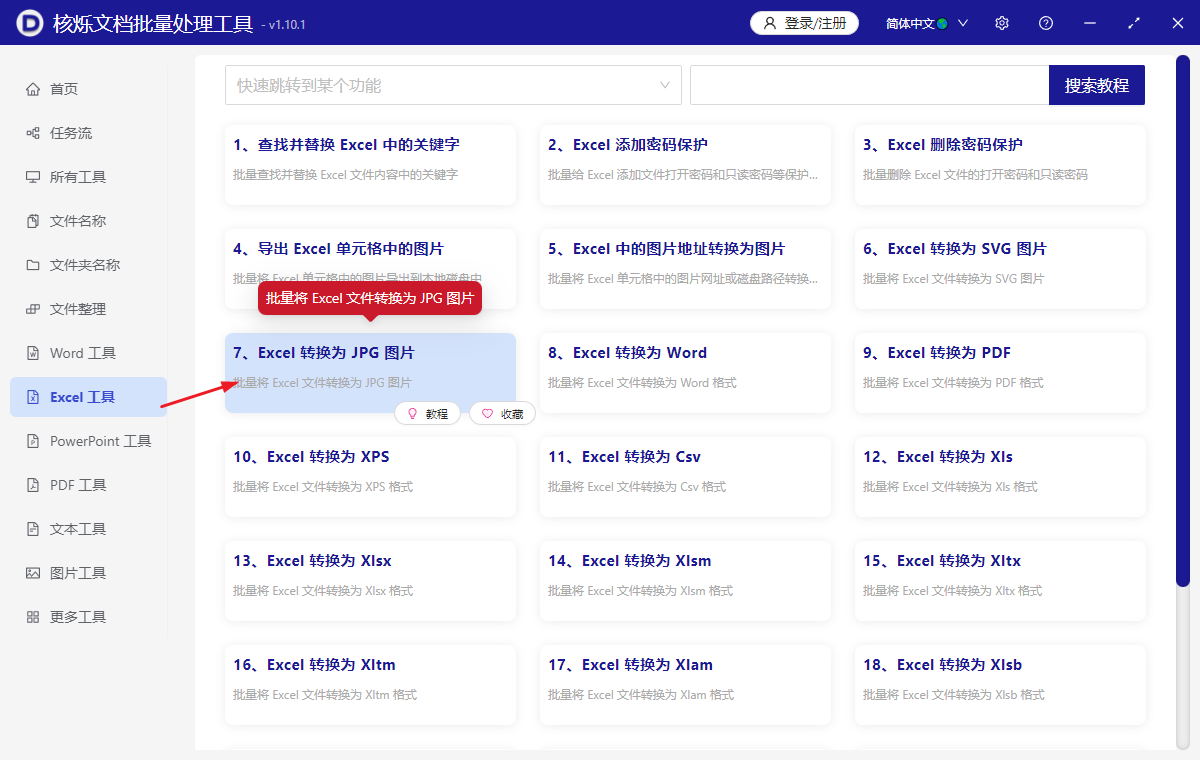Open Excel 转换为 XPS card
This screenshot has height=760, width=1200.
click(x=370, y=476)
